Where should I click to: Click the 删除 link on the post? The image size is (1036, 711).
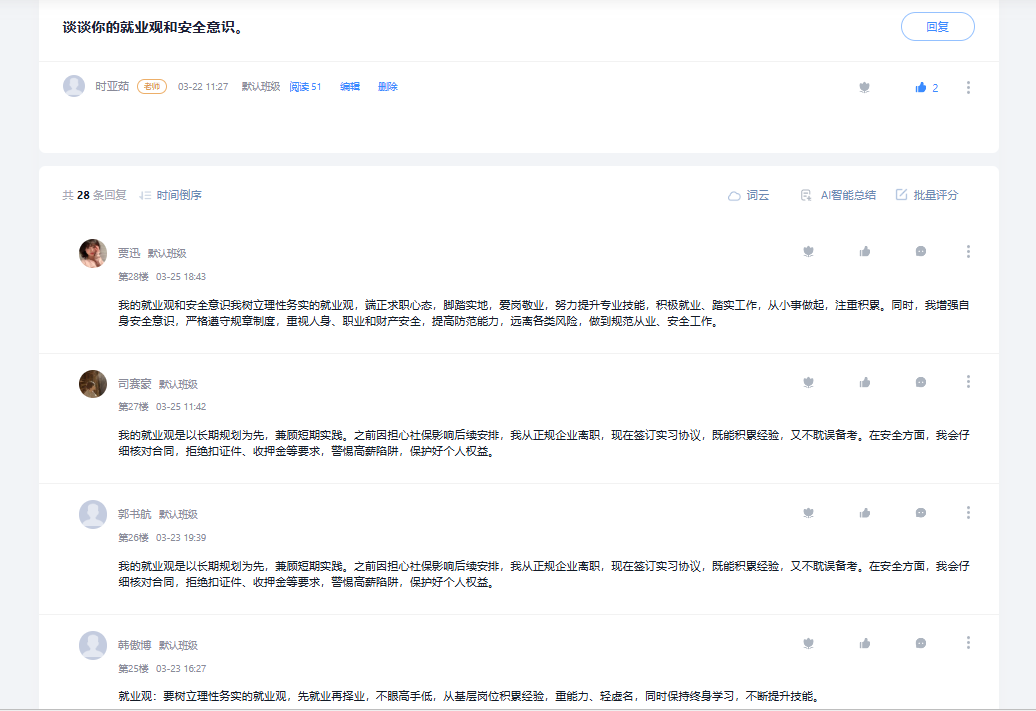pyautogui.click(x=387, y=87)
